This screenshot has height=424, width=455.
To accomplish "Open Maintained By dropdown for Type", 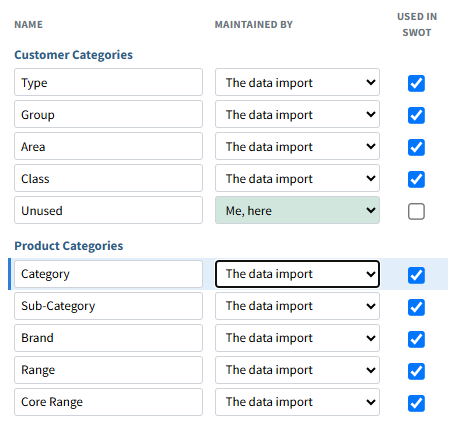I will coord(297,82).
